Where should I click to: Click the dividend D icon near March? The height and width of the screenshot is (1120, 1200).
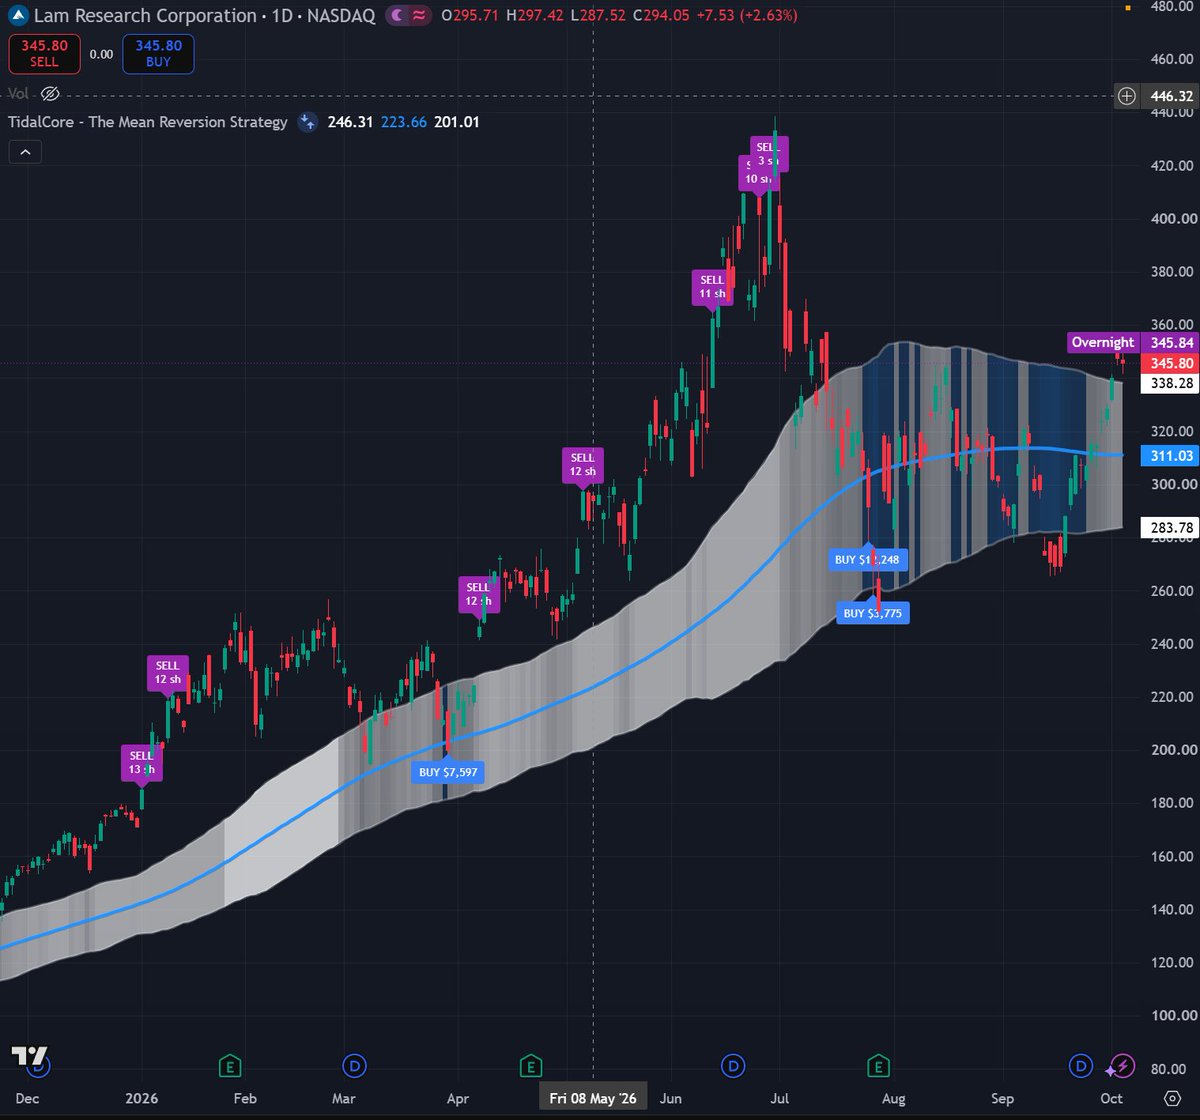[353, 1066]
